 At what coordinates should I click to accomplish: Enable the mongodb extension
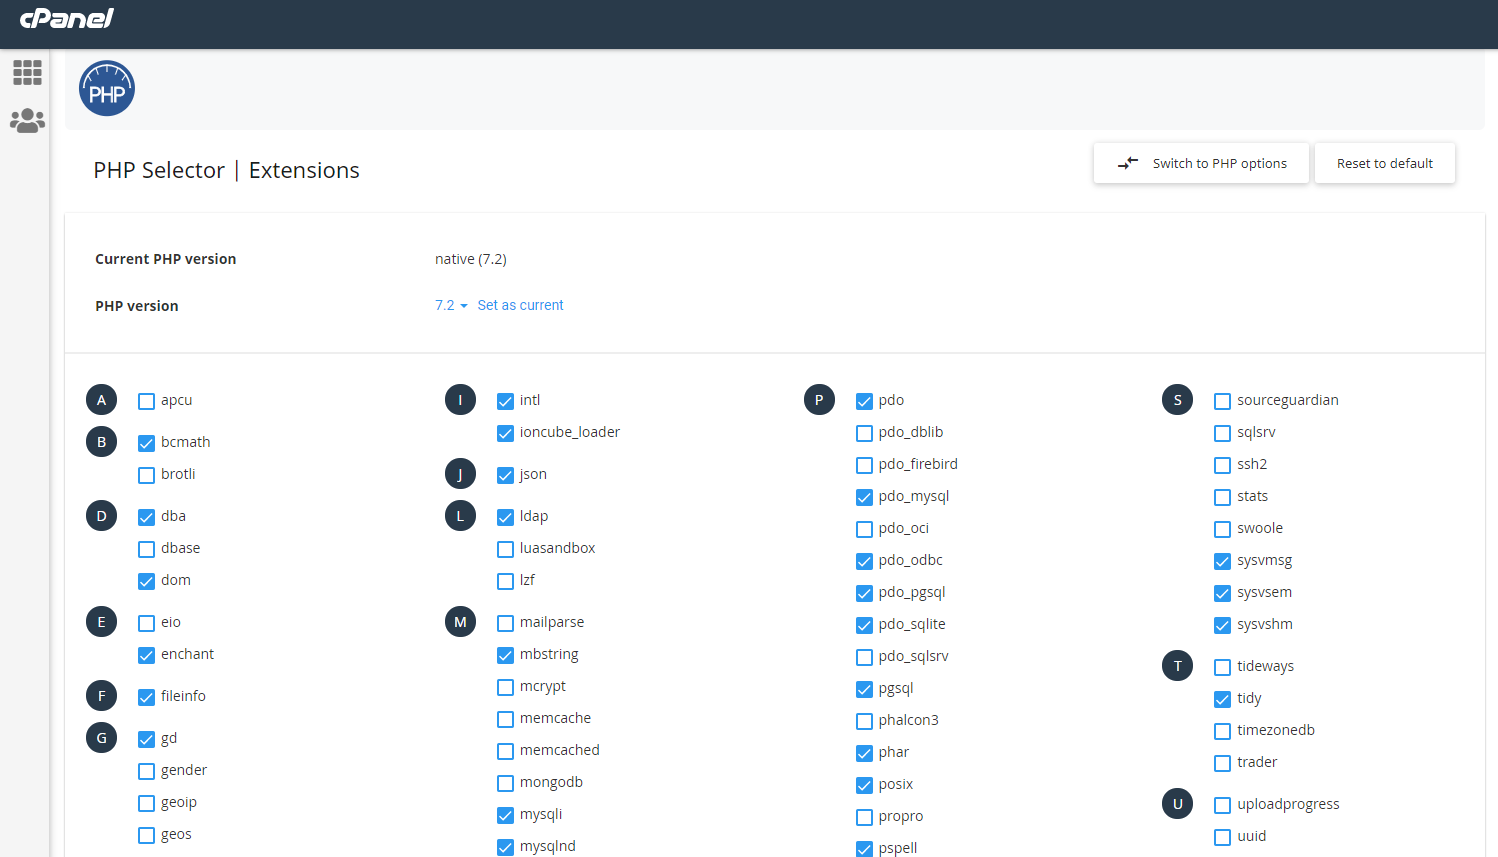(x=505, y=782)
